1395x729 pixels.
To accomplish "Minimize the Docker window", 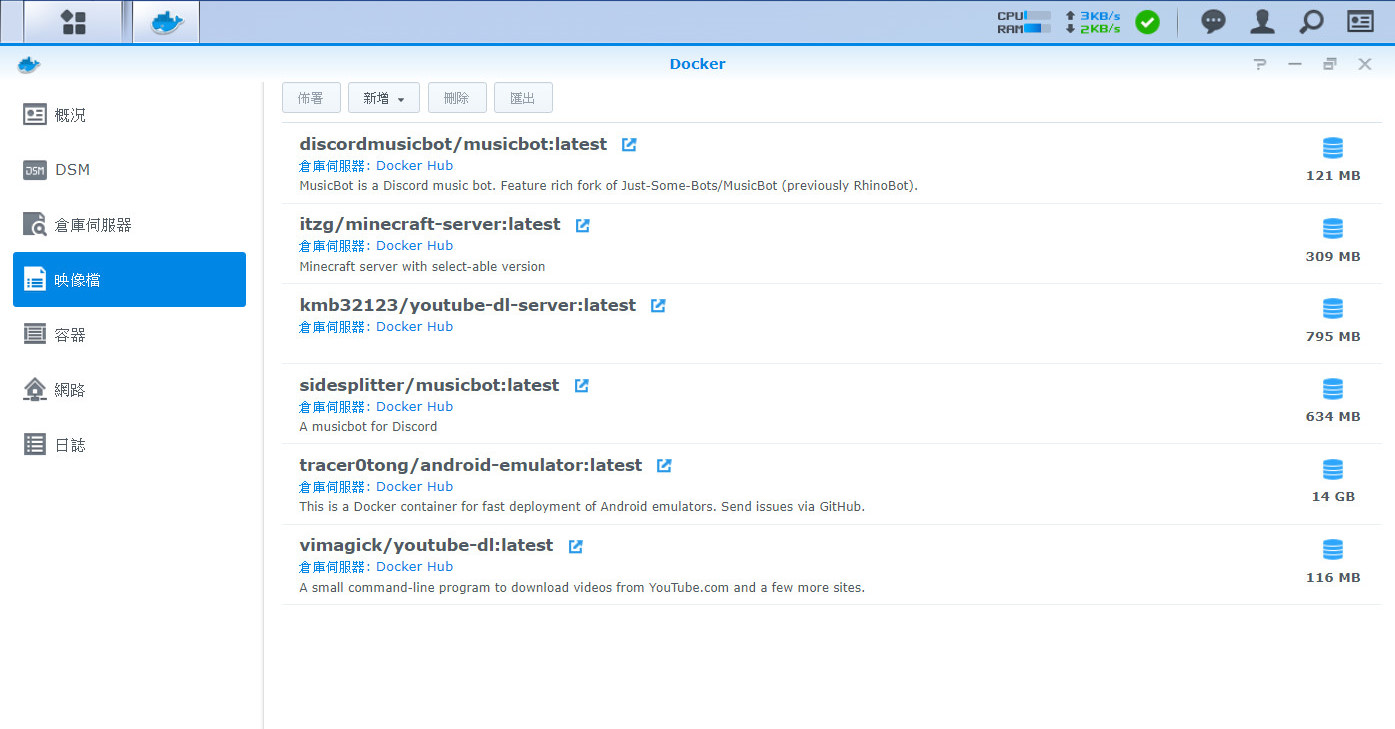I will click(1295, 64).
